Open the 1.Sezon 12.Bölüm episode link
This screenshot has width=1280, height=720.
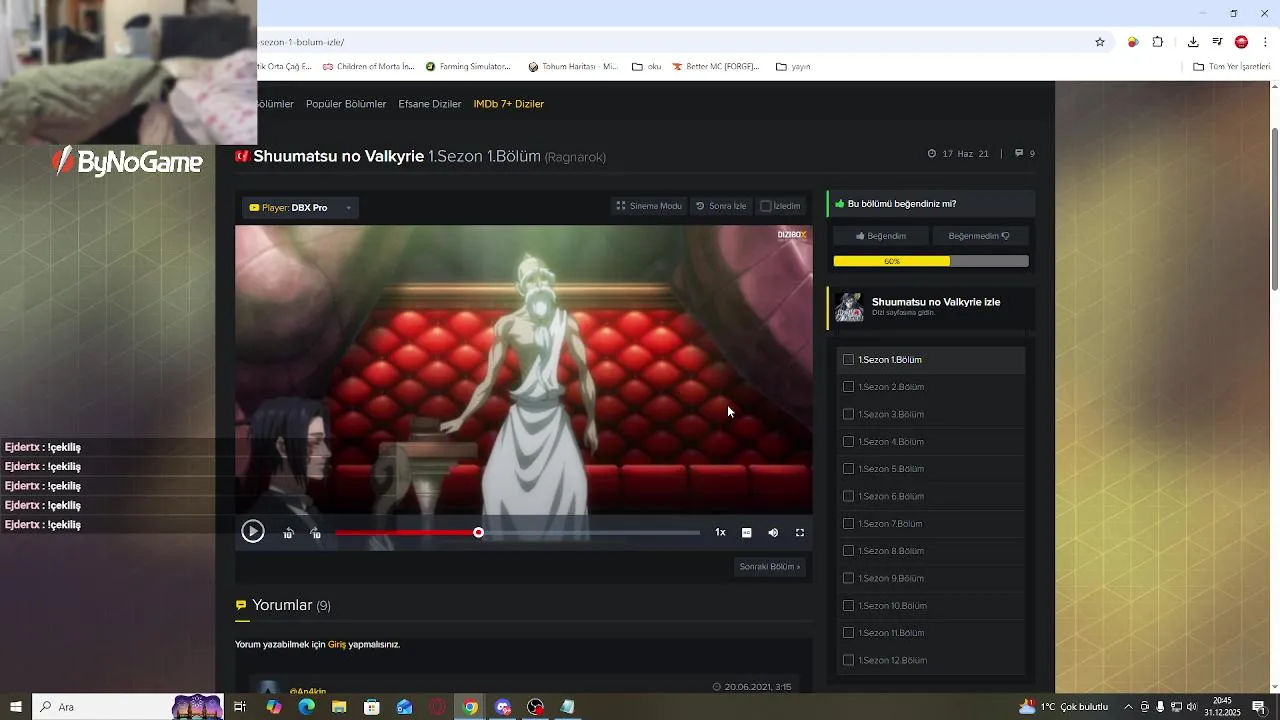[893, 660]
